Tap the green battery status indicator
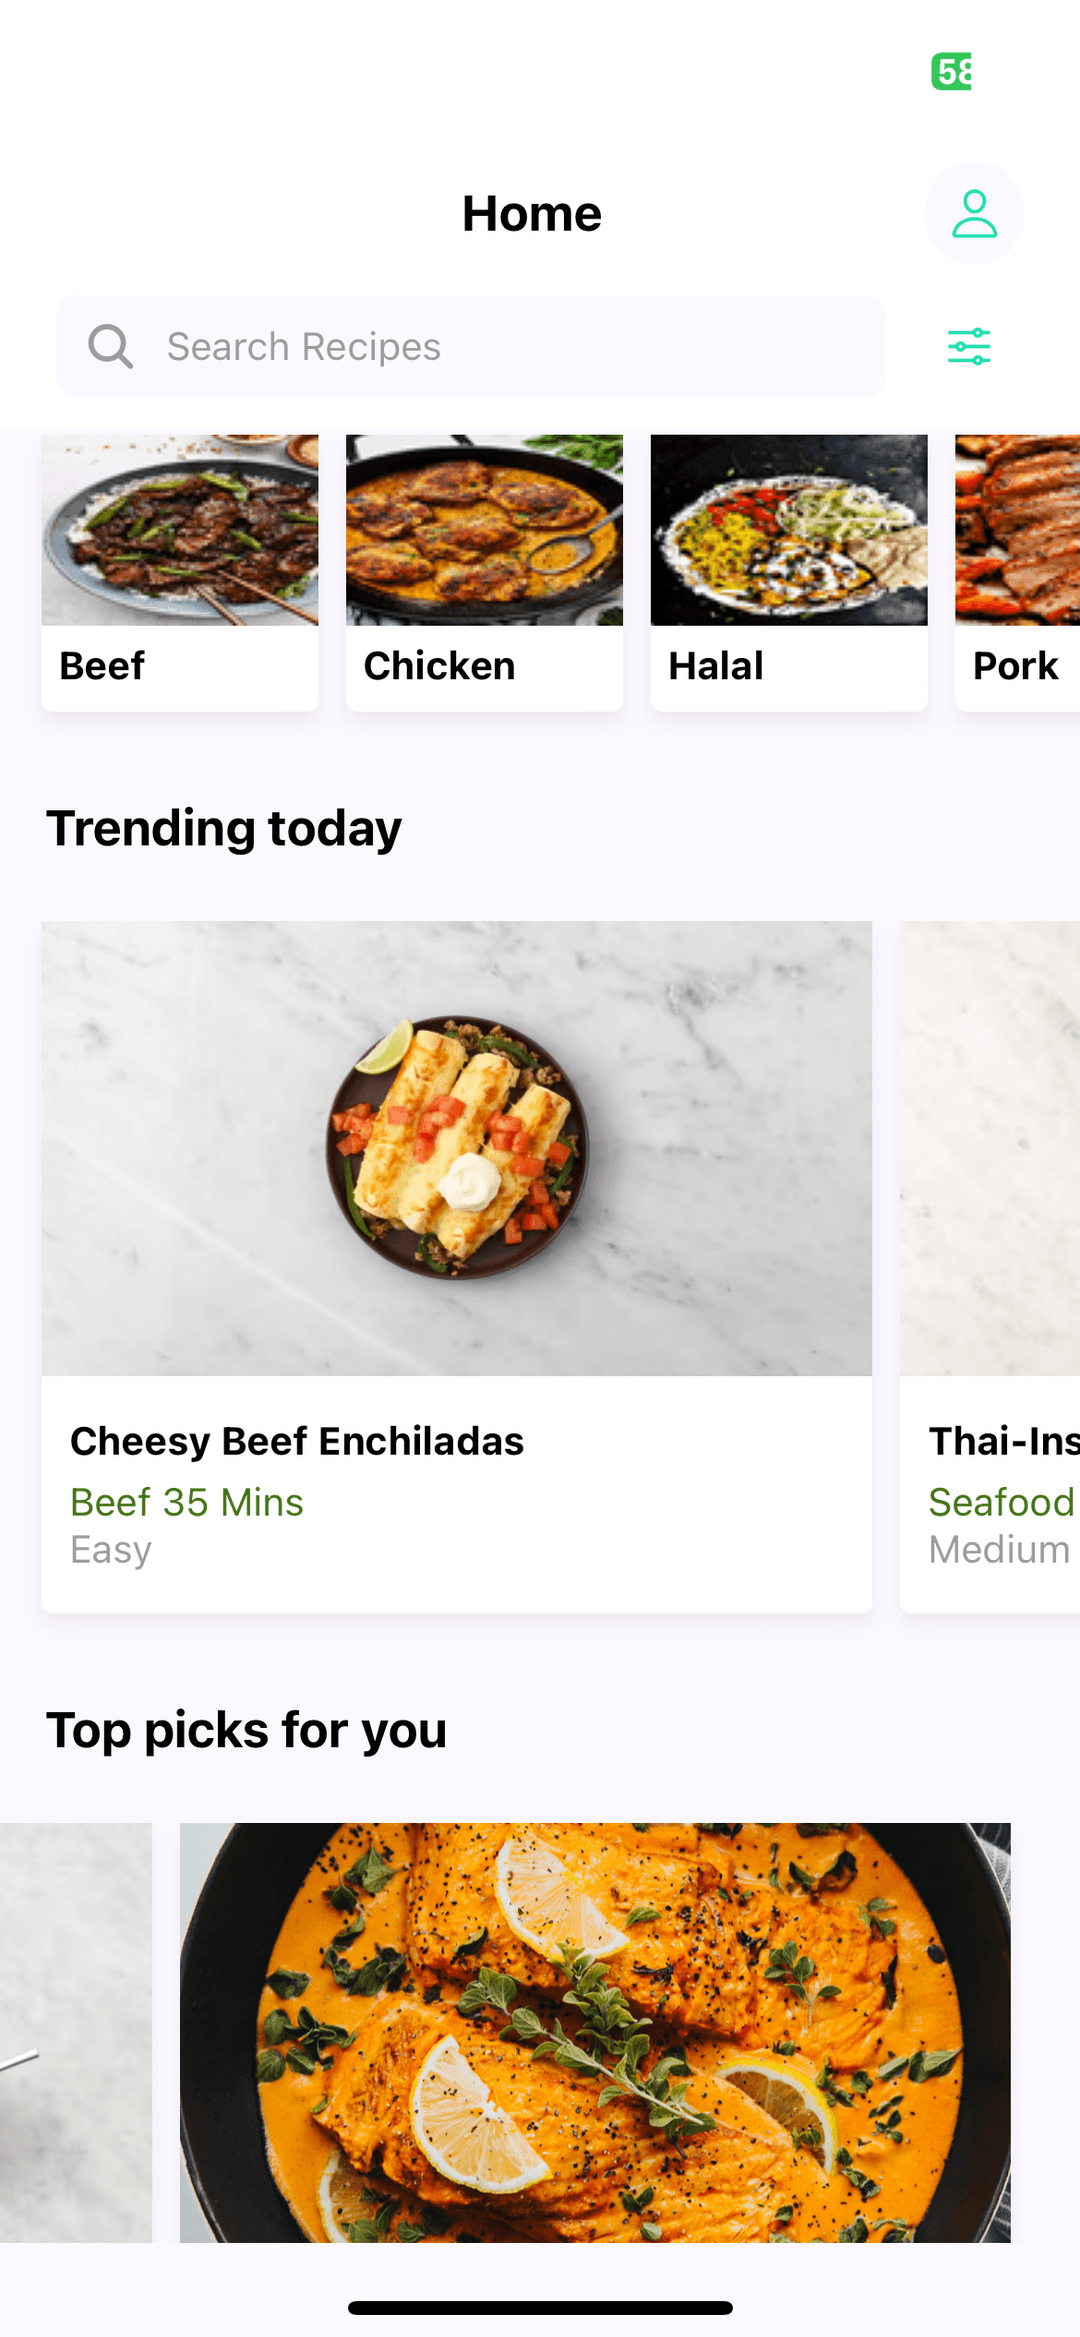 951,71
